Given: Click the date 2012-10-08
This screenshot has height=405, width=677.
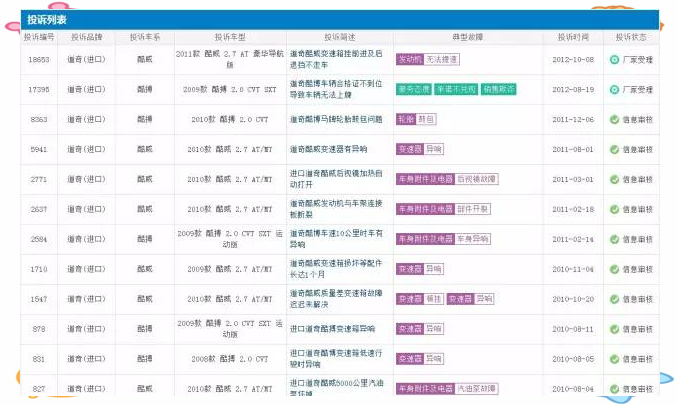Looking at the screenshot, I should click(573, 60).
